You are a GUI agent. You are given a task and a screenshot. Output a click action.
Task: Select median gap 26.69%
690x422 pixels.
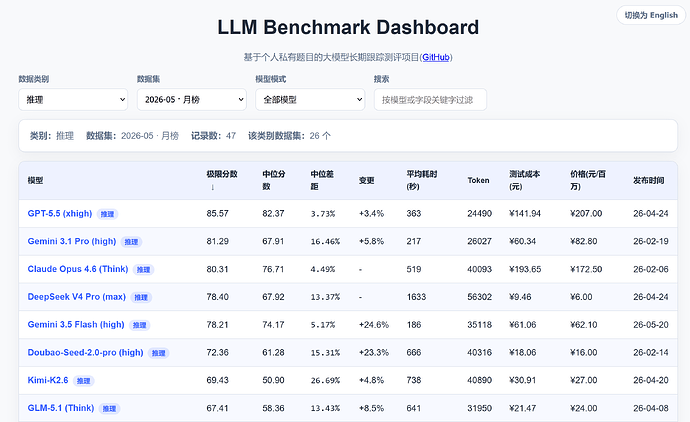coord(325,381)
